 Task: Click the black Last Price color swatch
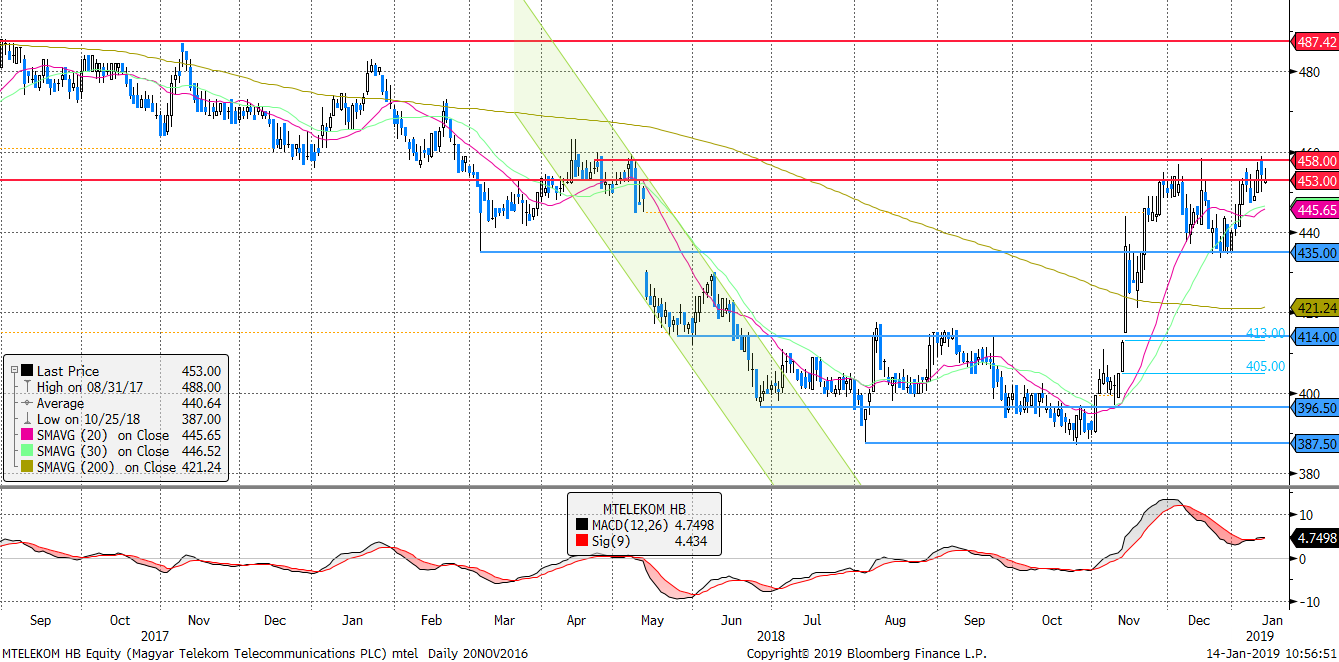(27, 371)
